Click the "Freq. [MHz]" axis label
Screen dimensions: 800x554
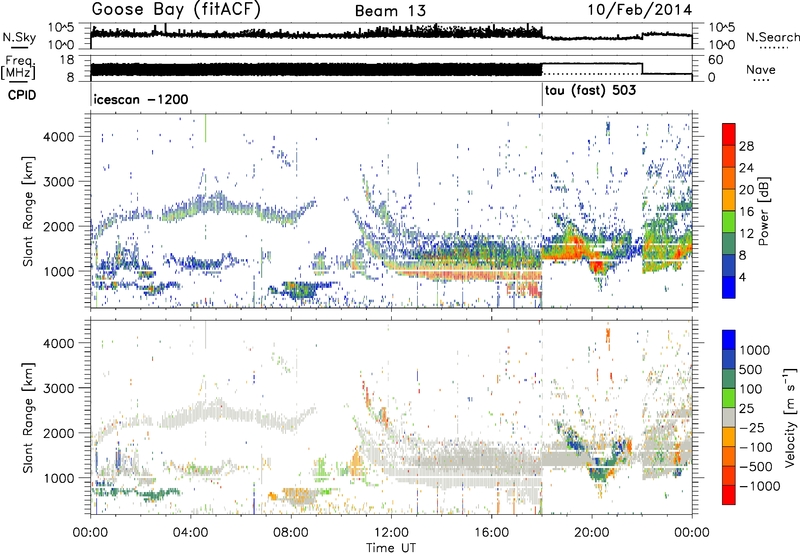tap(19, 67)
